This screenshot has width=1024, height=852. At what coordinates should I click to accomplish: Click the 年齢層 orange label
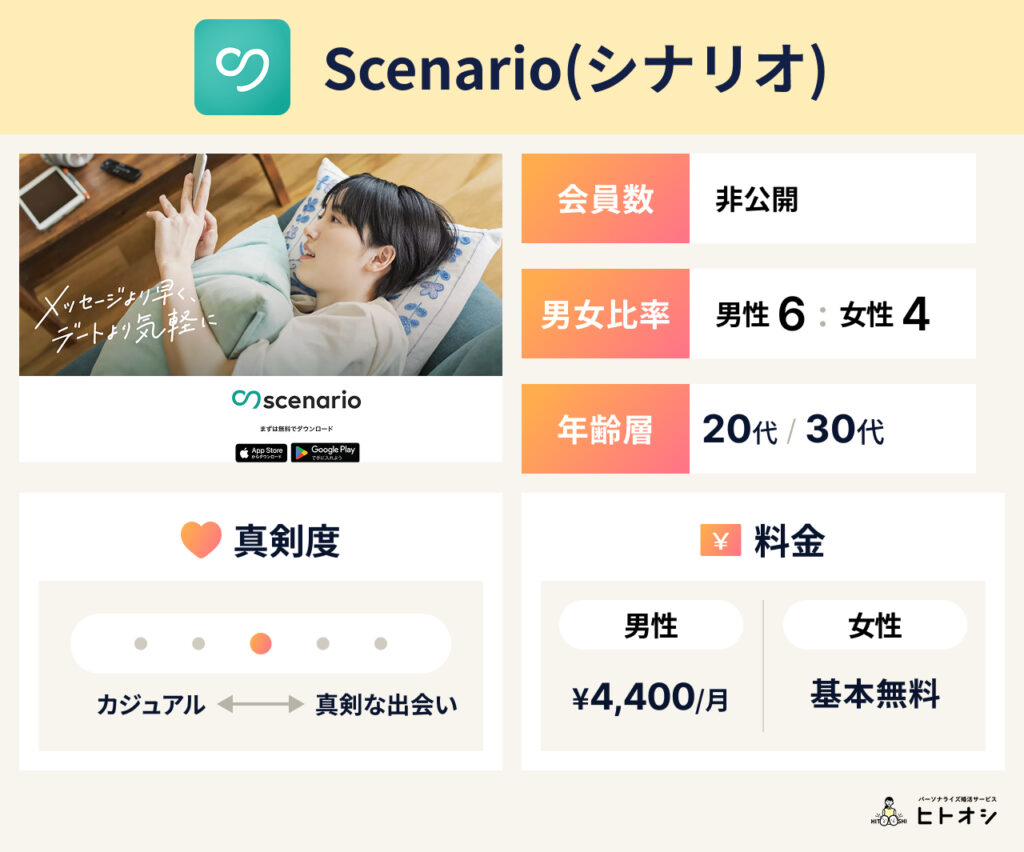pyautogui.click(x=605, y=429)
